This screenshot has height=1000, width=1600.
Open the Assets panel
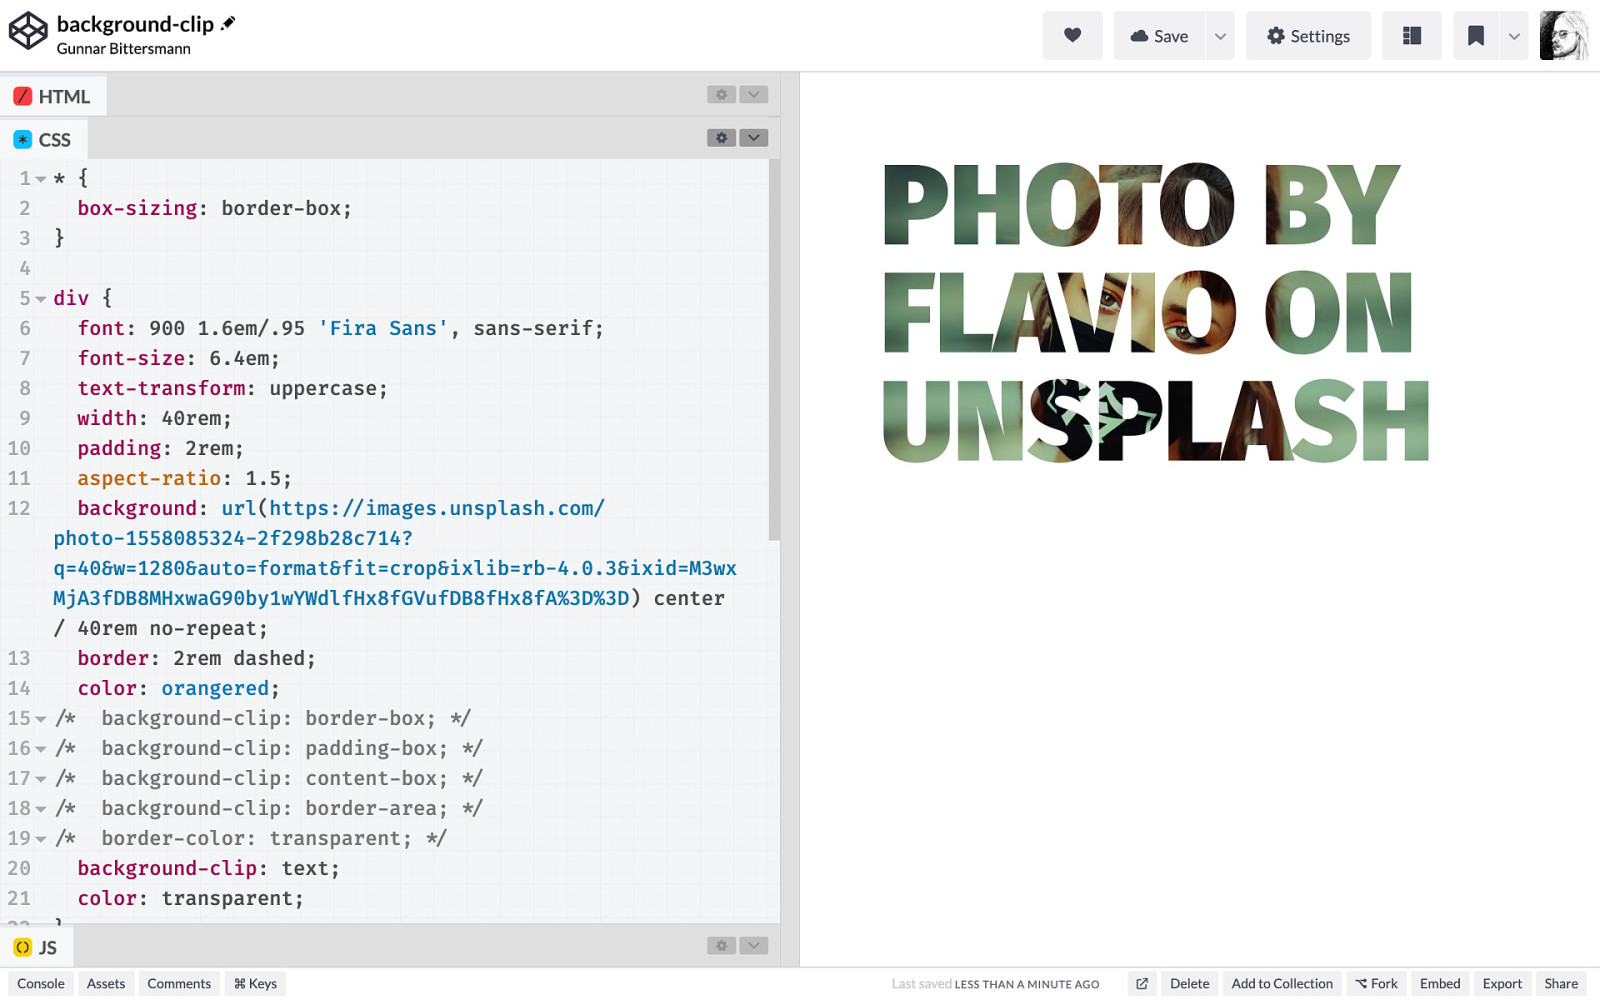pos(106,984)
